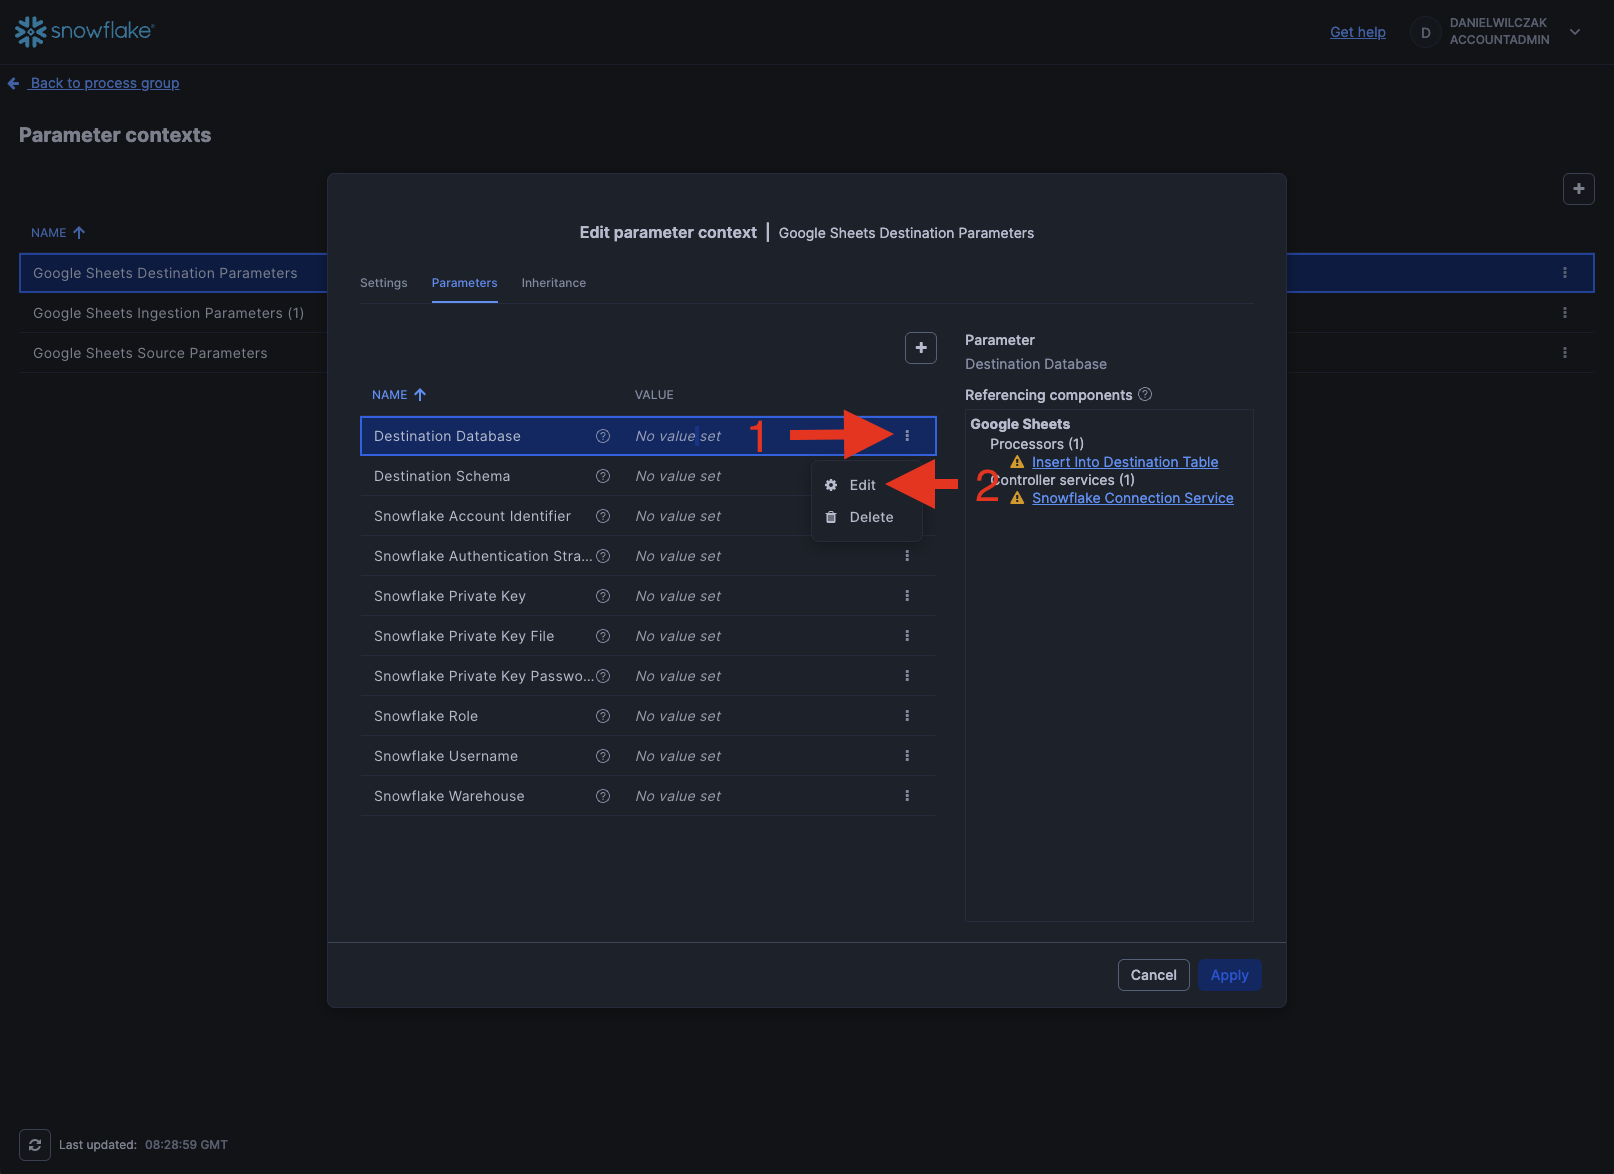
Task: Open the Snowflake Connection Service link
Action: point(1132,498)
